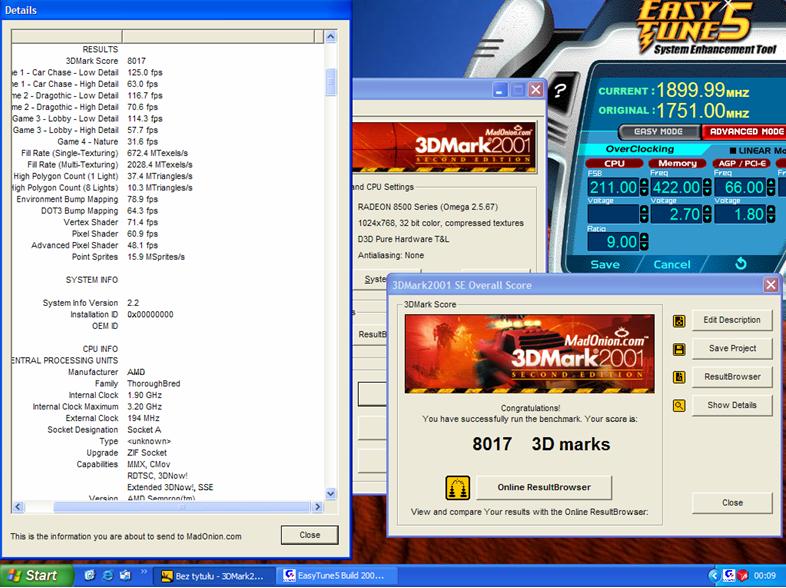Image resolution: width=786 pixels, height=588 pixels.
Task: Click the EasyTune5 question mark help icon
Action: coord(560,91)
